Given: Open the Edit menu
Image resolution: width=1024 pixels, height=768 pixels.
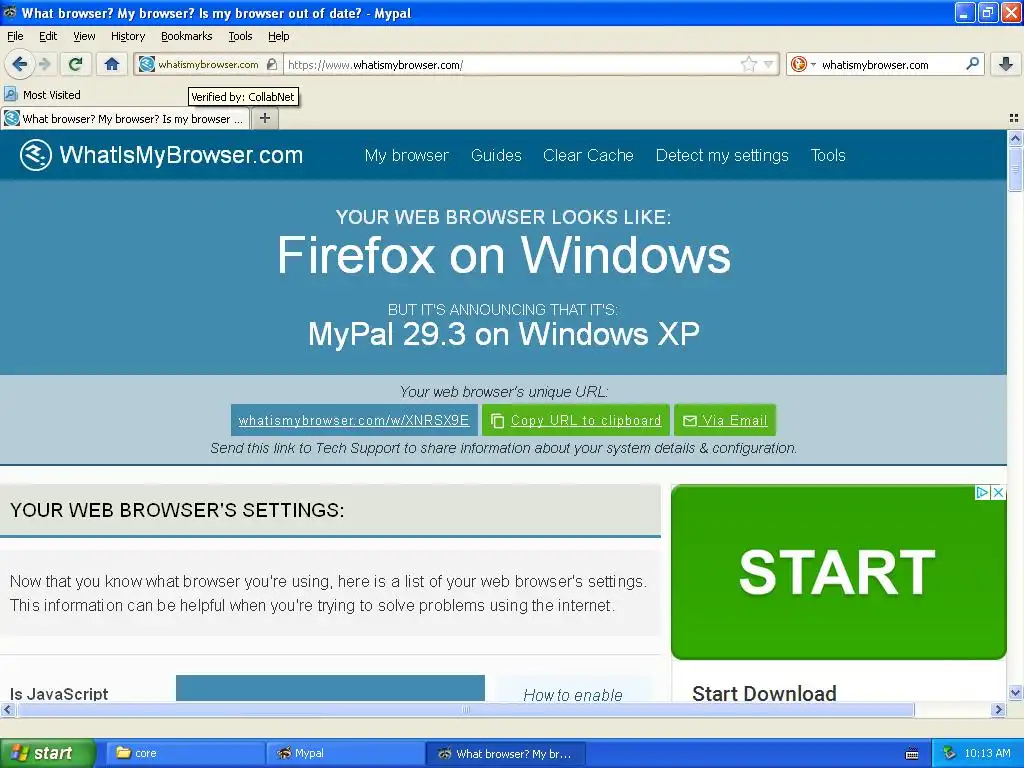Looking at the screenshot, I should tap(48, 36).
